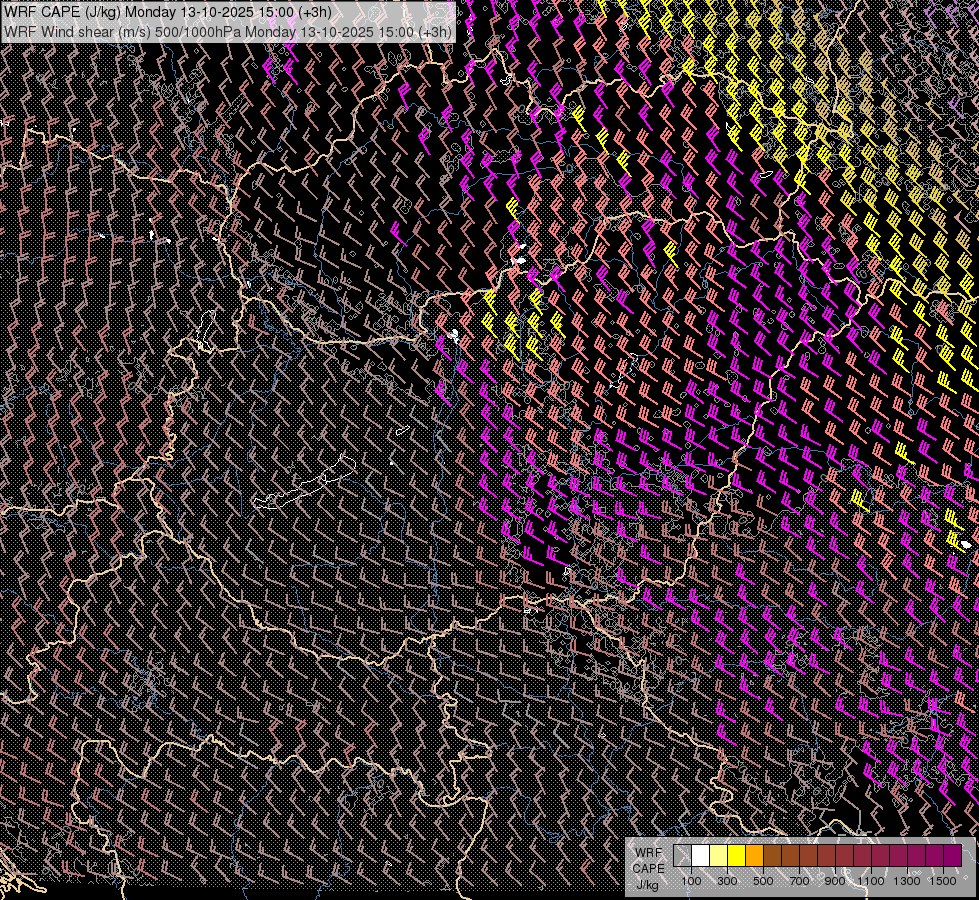Click the 500 legend scale label
The height and width of the screenshot is (900, 979).
[x=763, y=881]
